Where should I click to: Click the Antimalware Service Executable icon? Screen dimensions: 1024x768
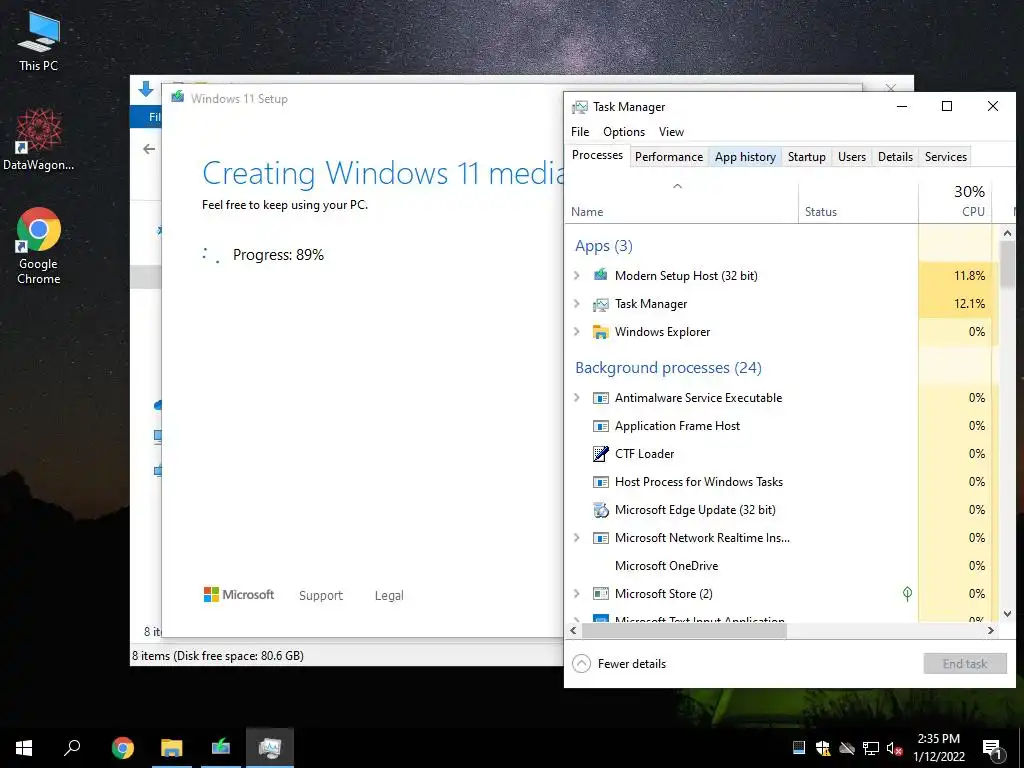coord(600,398)
